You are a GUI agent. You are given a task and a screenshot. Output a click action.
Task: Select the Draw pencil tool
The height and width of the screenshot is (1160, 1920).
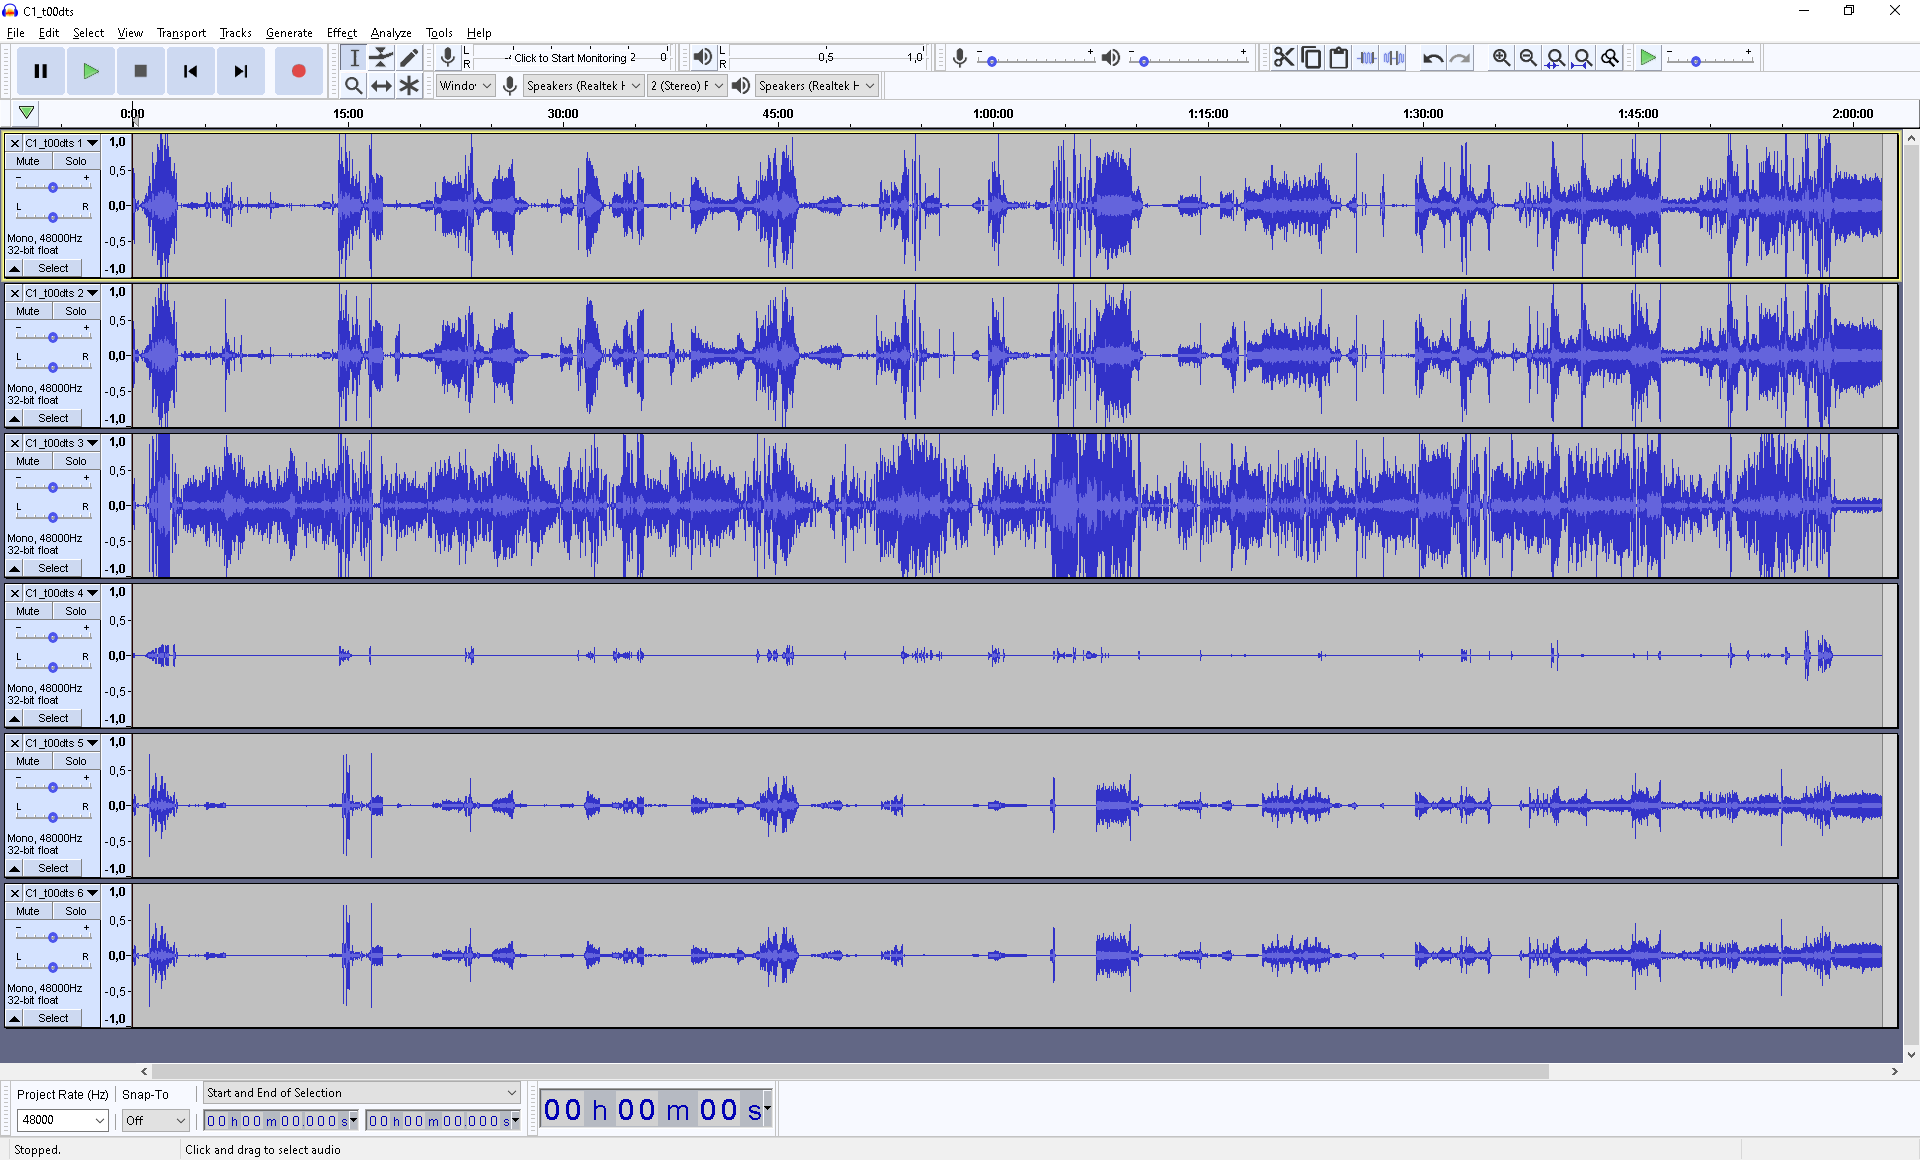click(408, 58)
